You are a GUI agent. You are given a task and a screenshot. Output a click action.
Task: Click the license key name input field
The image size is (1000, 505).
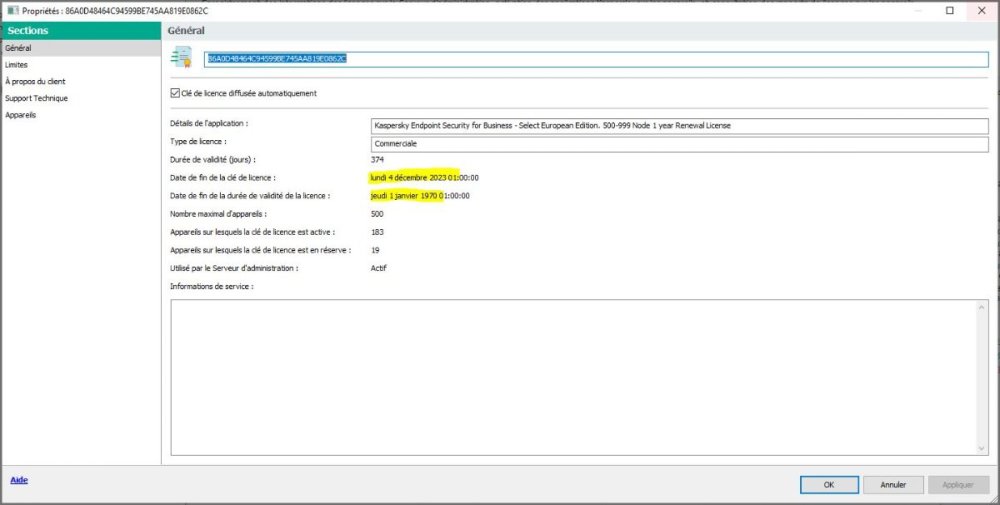[x=596, y=59]
